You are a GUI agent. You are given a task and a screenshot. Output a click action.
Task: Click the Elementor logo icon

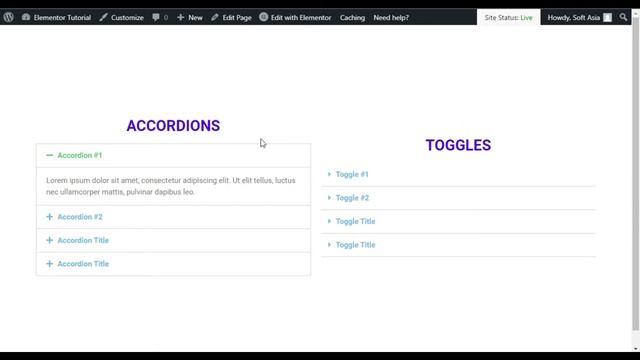point(264,17)
